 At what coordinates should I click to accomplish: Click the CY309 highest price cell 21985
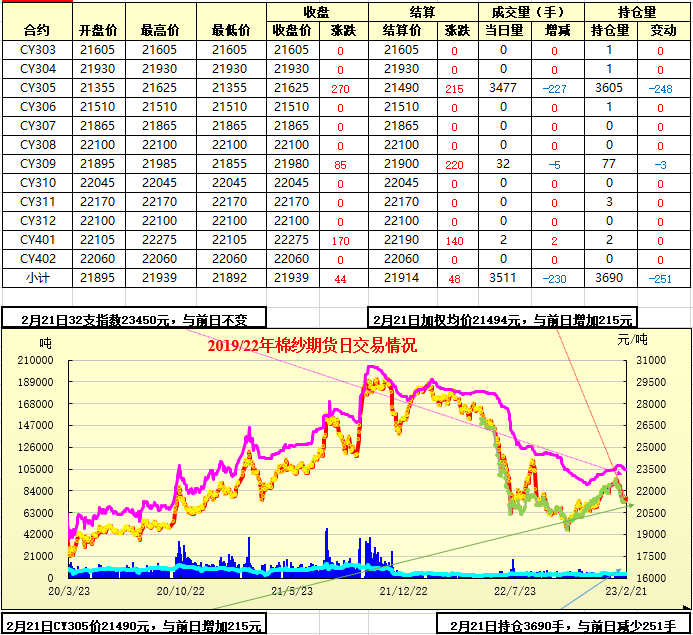coord(160,164)
